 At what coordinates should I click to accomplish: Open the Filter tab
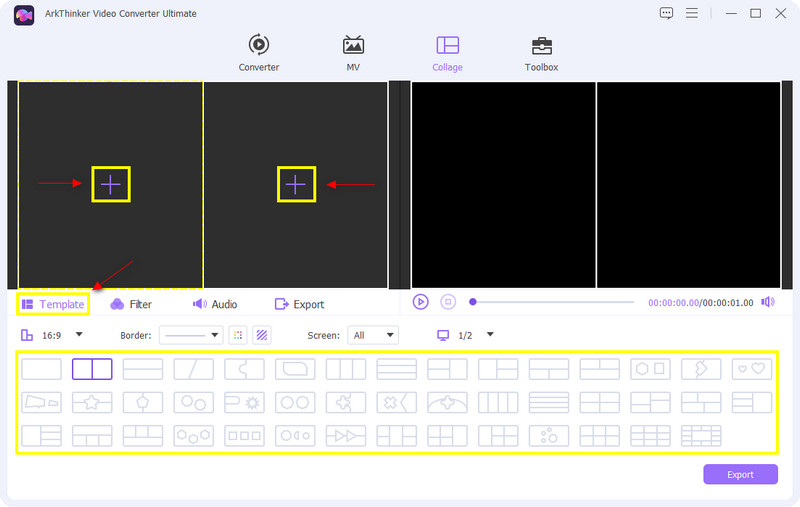[131, 304]
